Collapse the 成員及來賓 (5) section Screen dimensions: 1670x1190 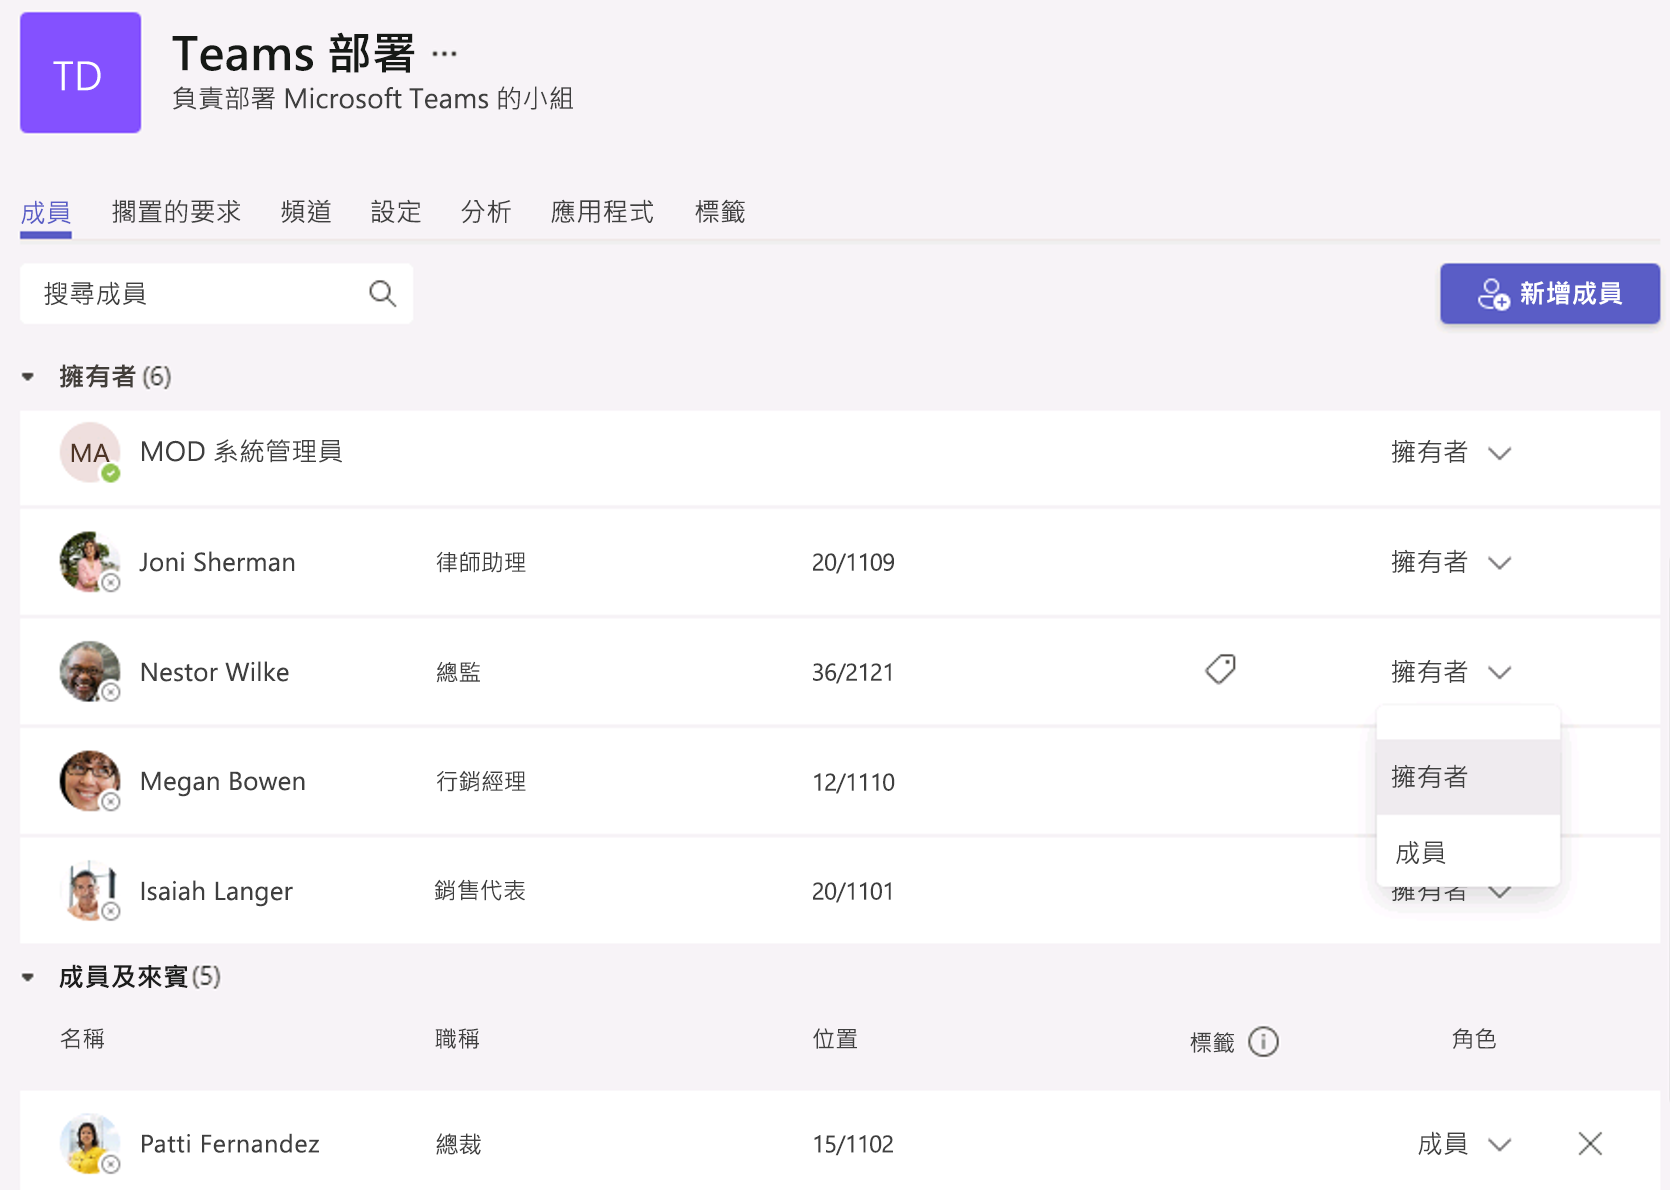[28, 977]
